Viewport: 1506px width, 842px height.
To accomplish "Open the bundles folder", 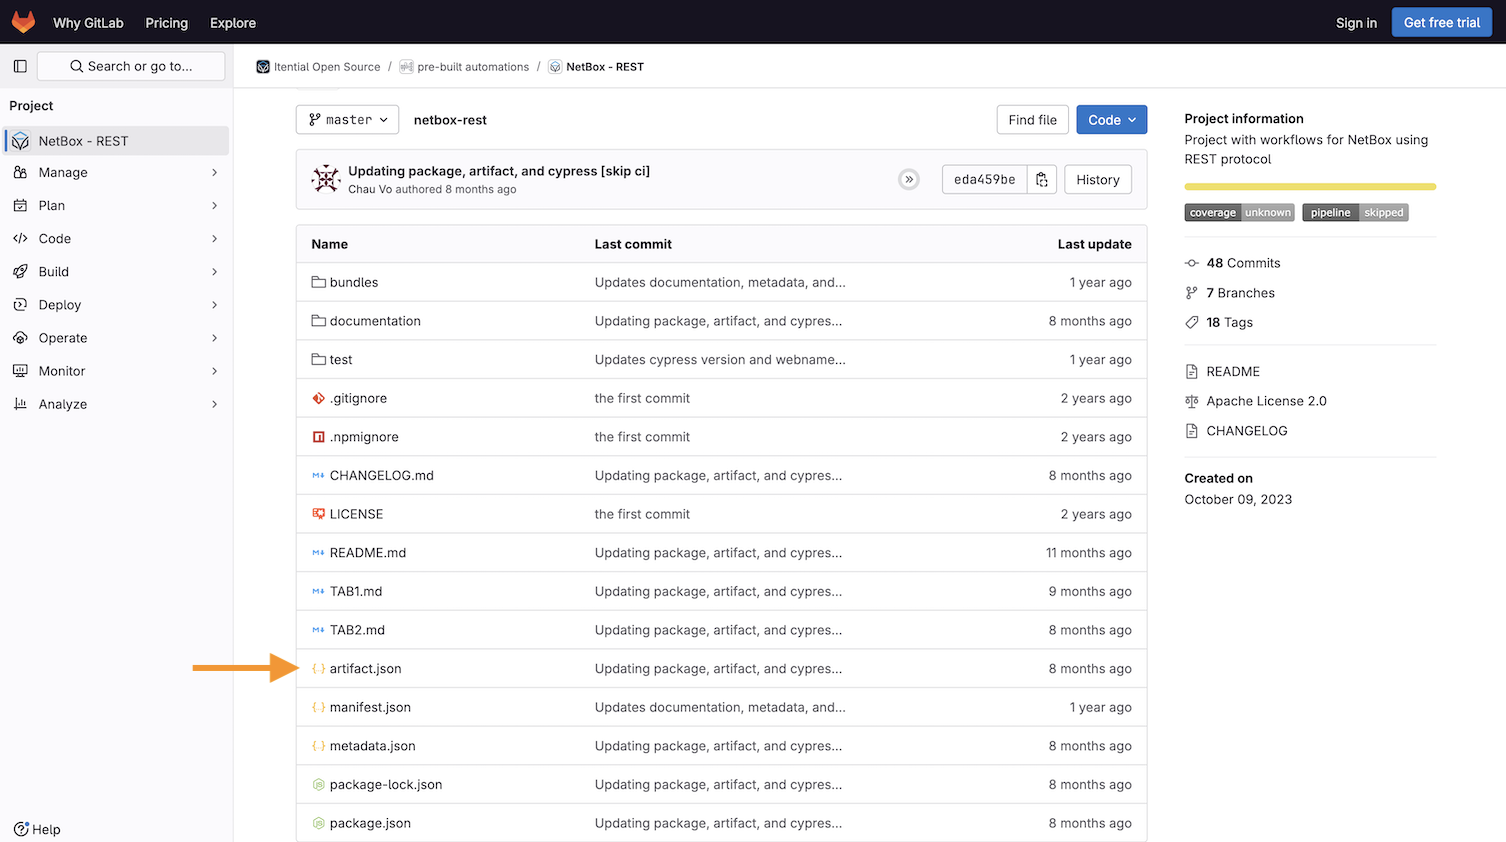I will coord(354,283).
